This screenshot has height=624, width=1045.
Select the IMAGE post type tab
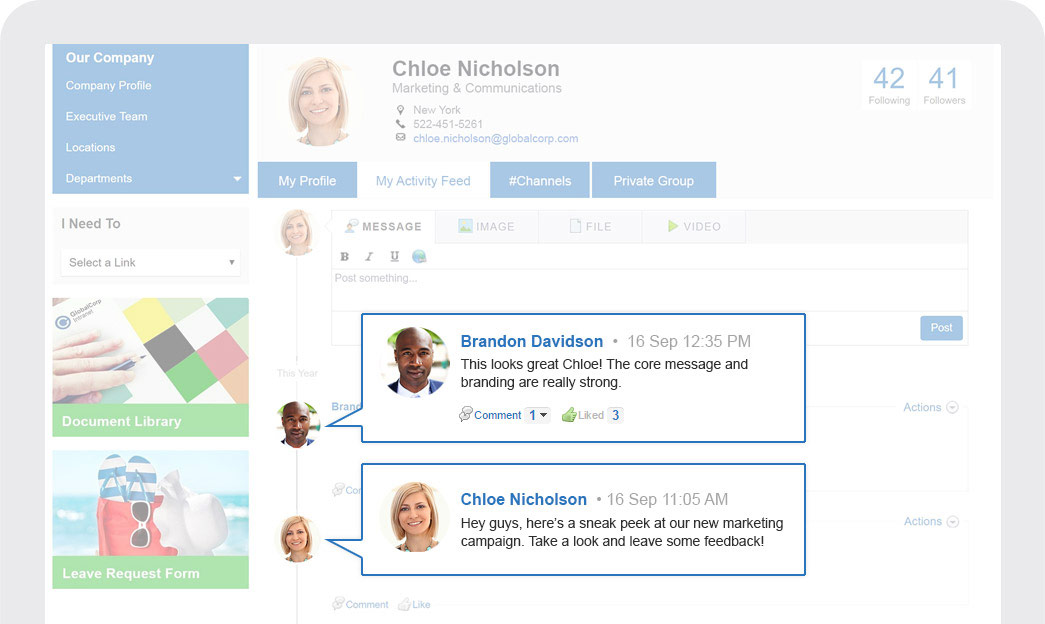coord(487,227)
